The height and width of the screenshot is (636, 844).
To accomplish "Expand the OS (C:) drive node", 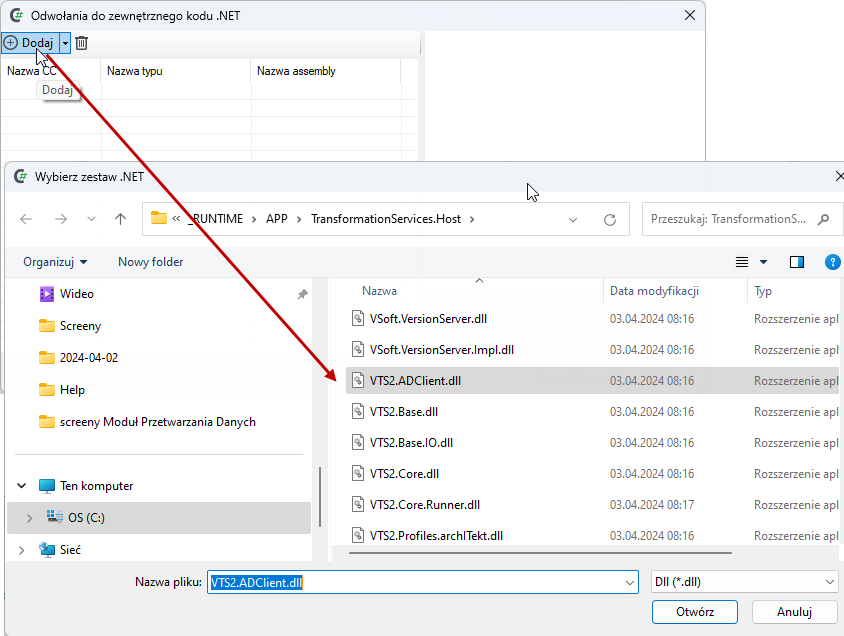I will click(x=30, y=518).
